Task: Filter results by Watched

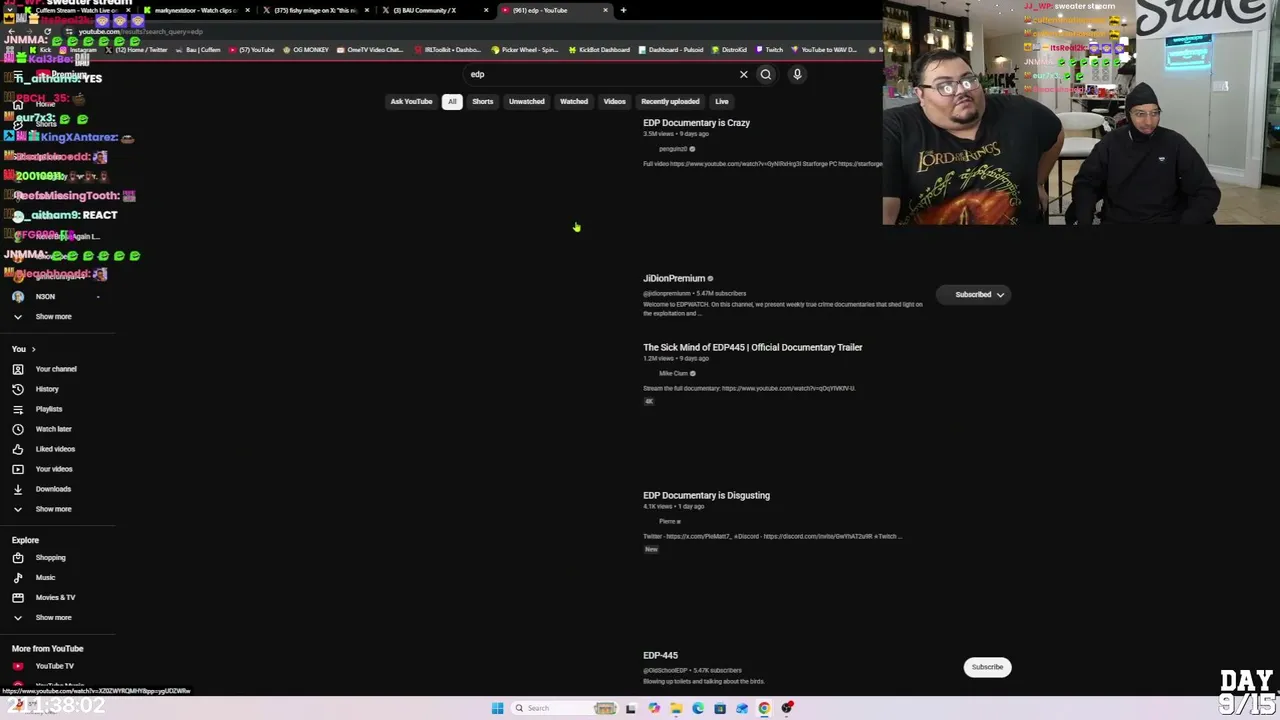Action: (574, 101)
